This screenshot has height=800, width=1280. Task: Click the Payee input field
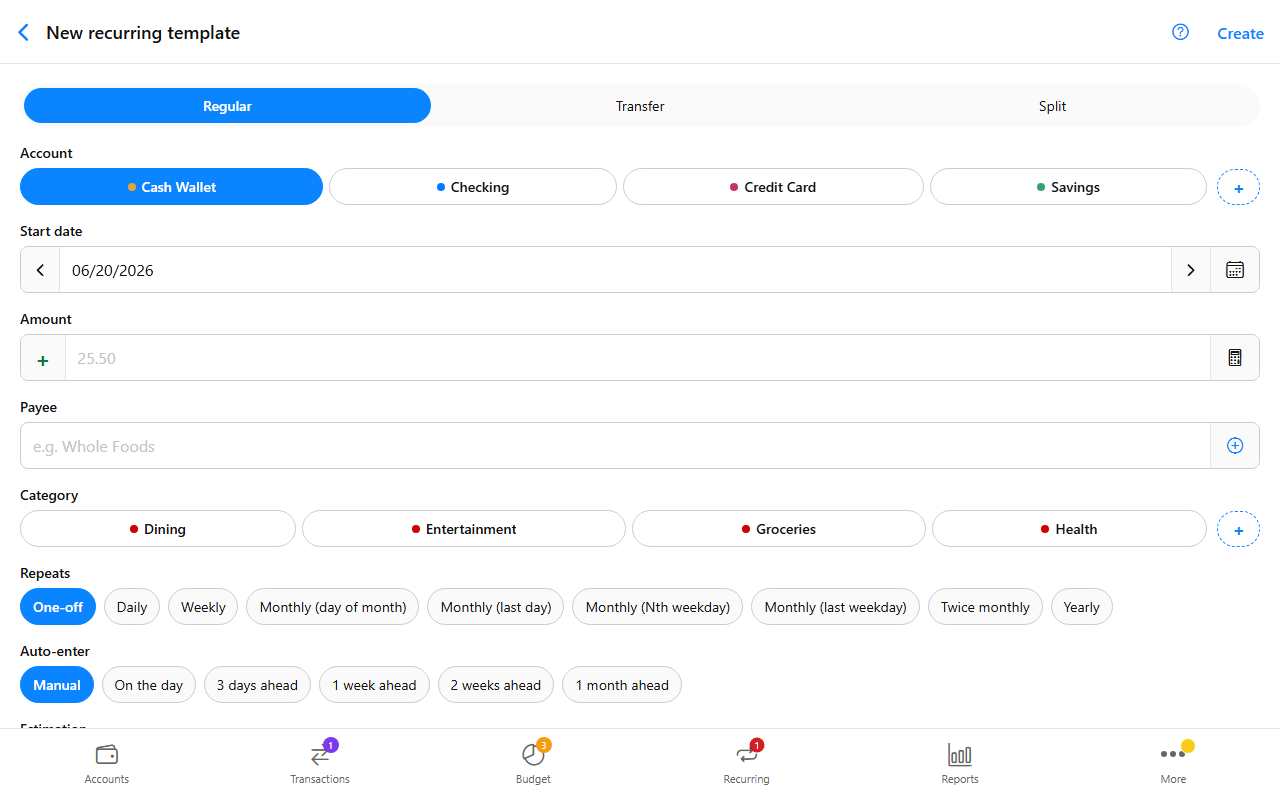coord(616,446)
